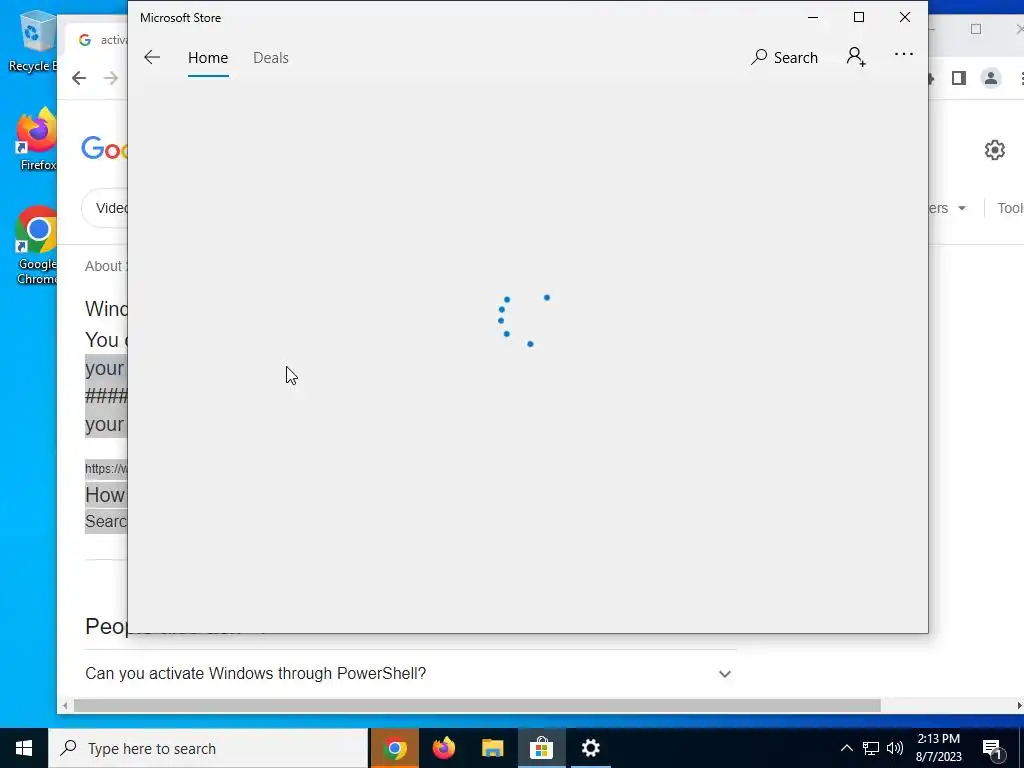
Task: Open the notification center icon
Action: point(992,749)
